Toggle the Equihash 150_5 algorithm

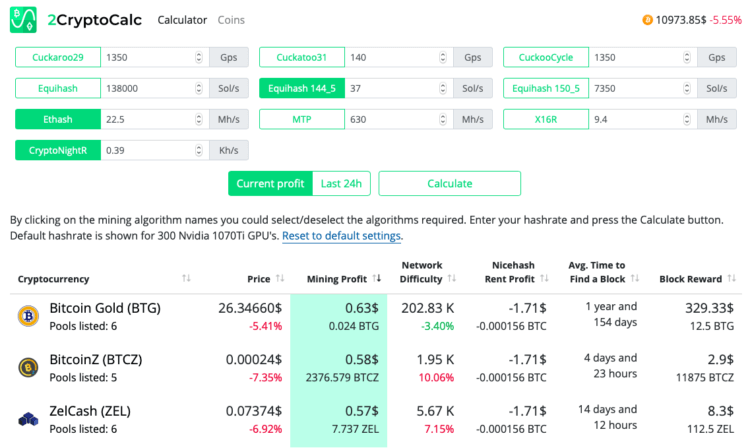(546, 88)
